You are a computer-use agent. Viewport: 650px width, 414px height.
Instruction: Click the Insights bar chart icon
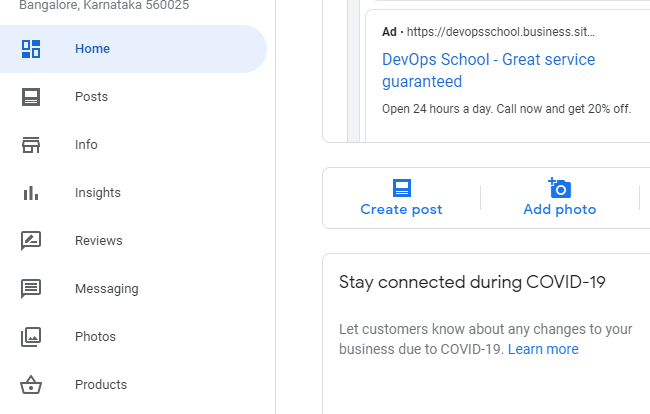pos(31,193)
